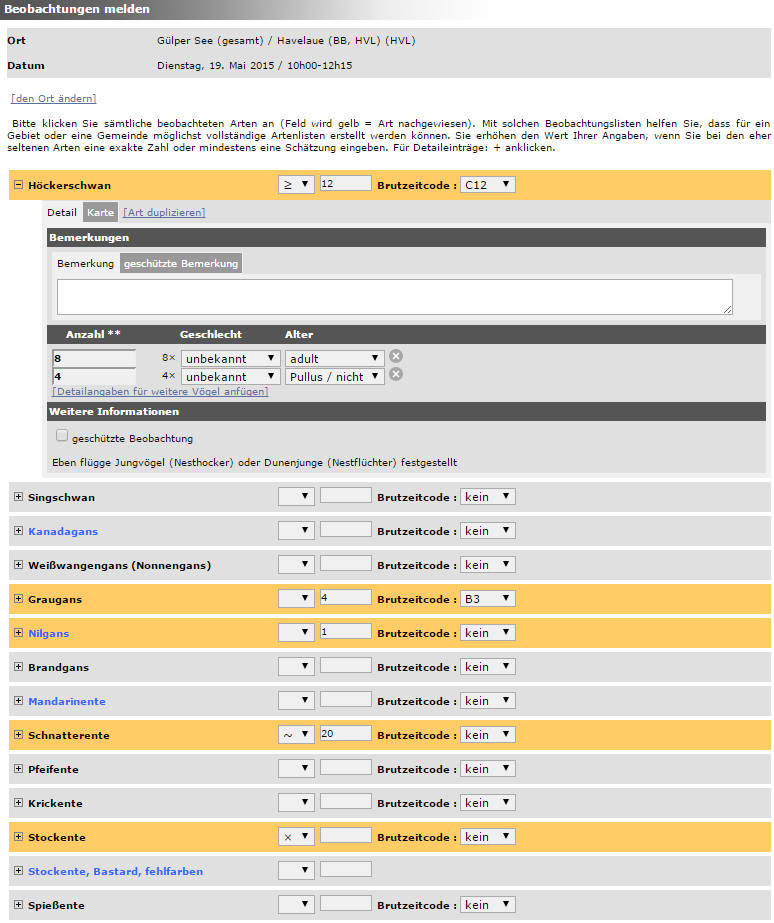774x923 pixels.
Task: Click Schnatterente count field showing 20
Action: click(346, 733)
